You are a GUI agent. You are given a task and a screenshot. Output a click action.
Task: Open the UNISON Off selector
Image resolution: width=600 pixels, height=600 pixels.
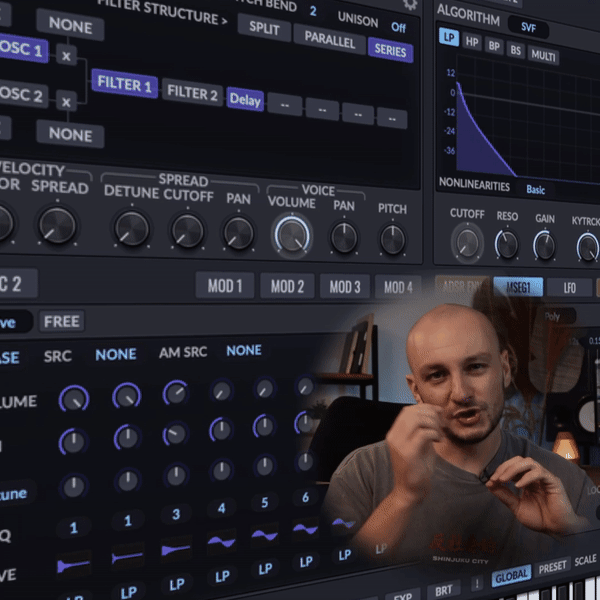click(398, 27)
